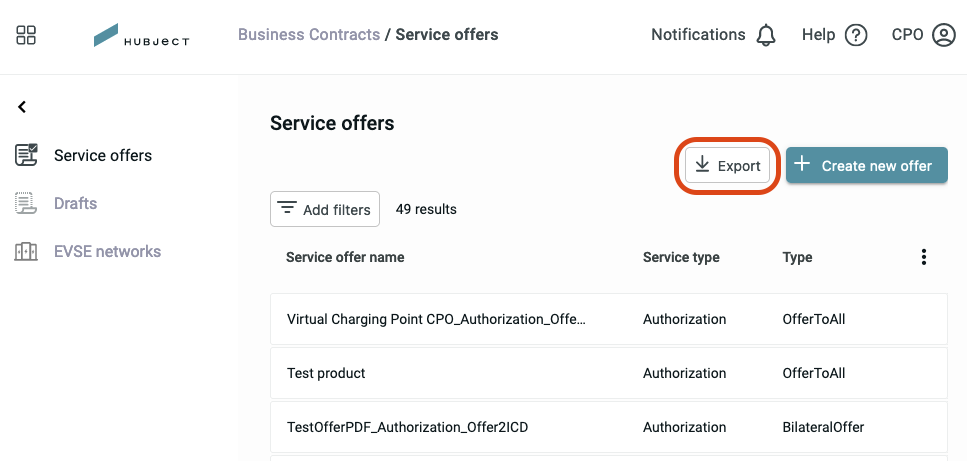Select Drafts in the sidebar
Image resolution: width=967 pixels, height=461 pixels.
(75, 203)
